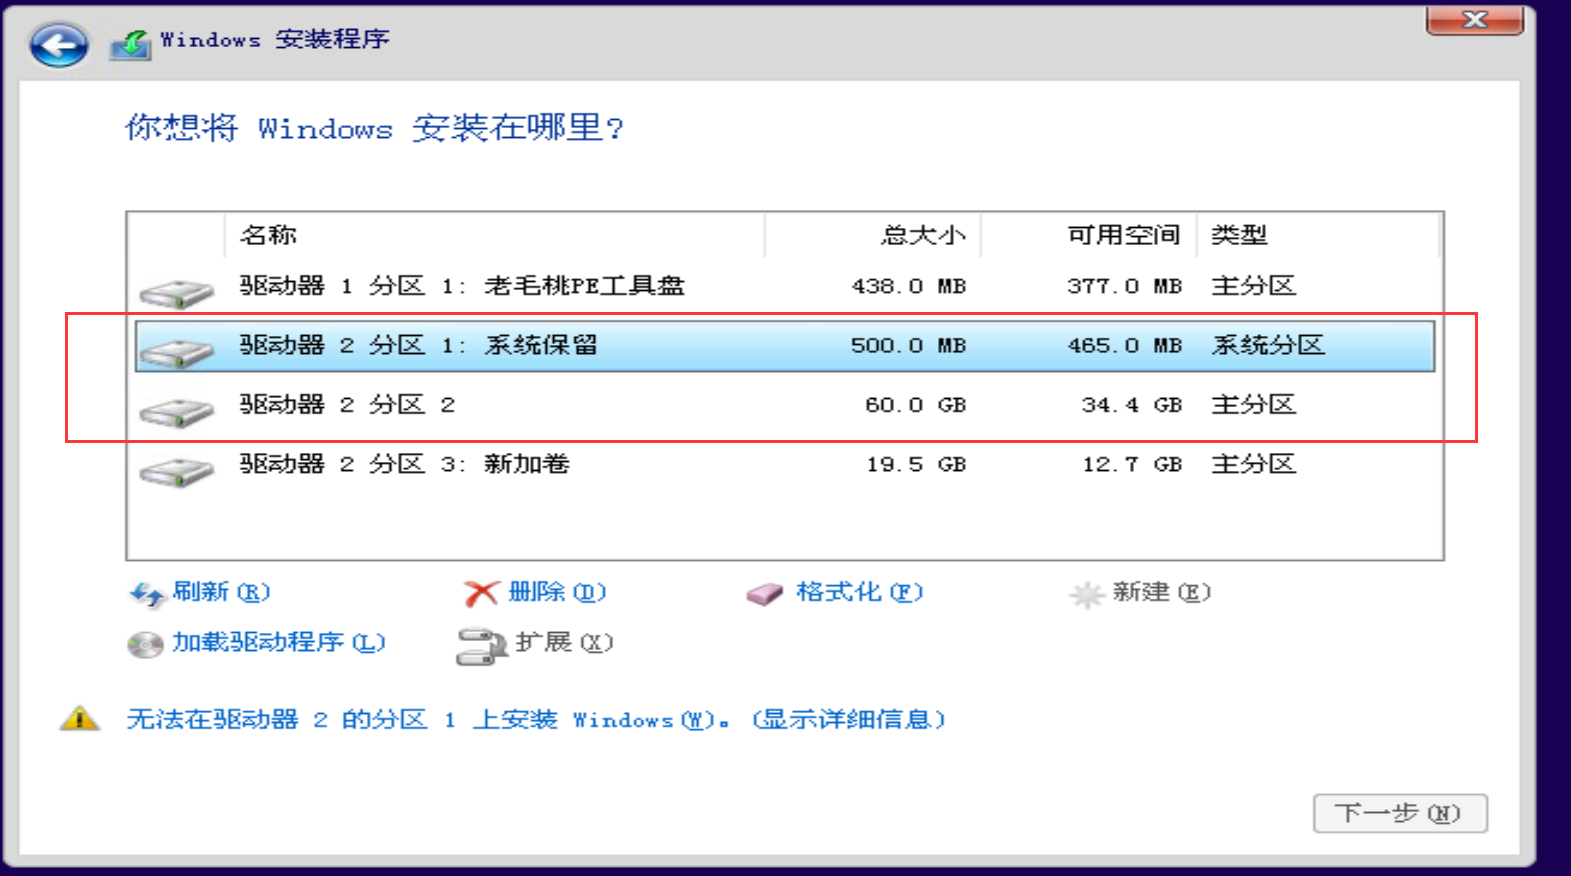Click the 500.0 MB total size cell
Image resolution: width=1571 pixels, height=876 pixels.
909,346
